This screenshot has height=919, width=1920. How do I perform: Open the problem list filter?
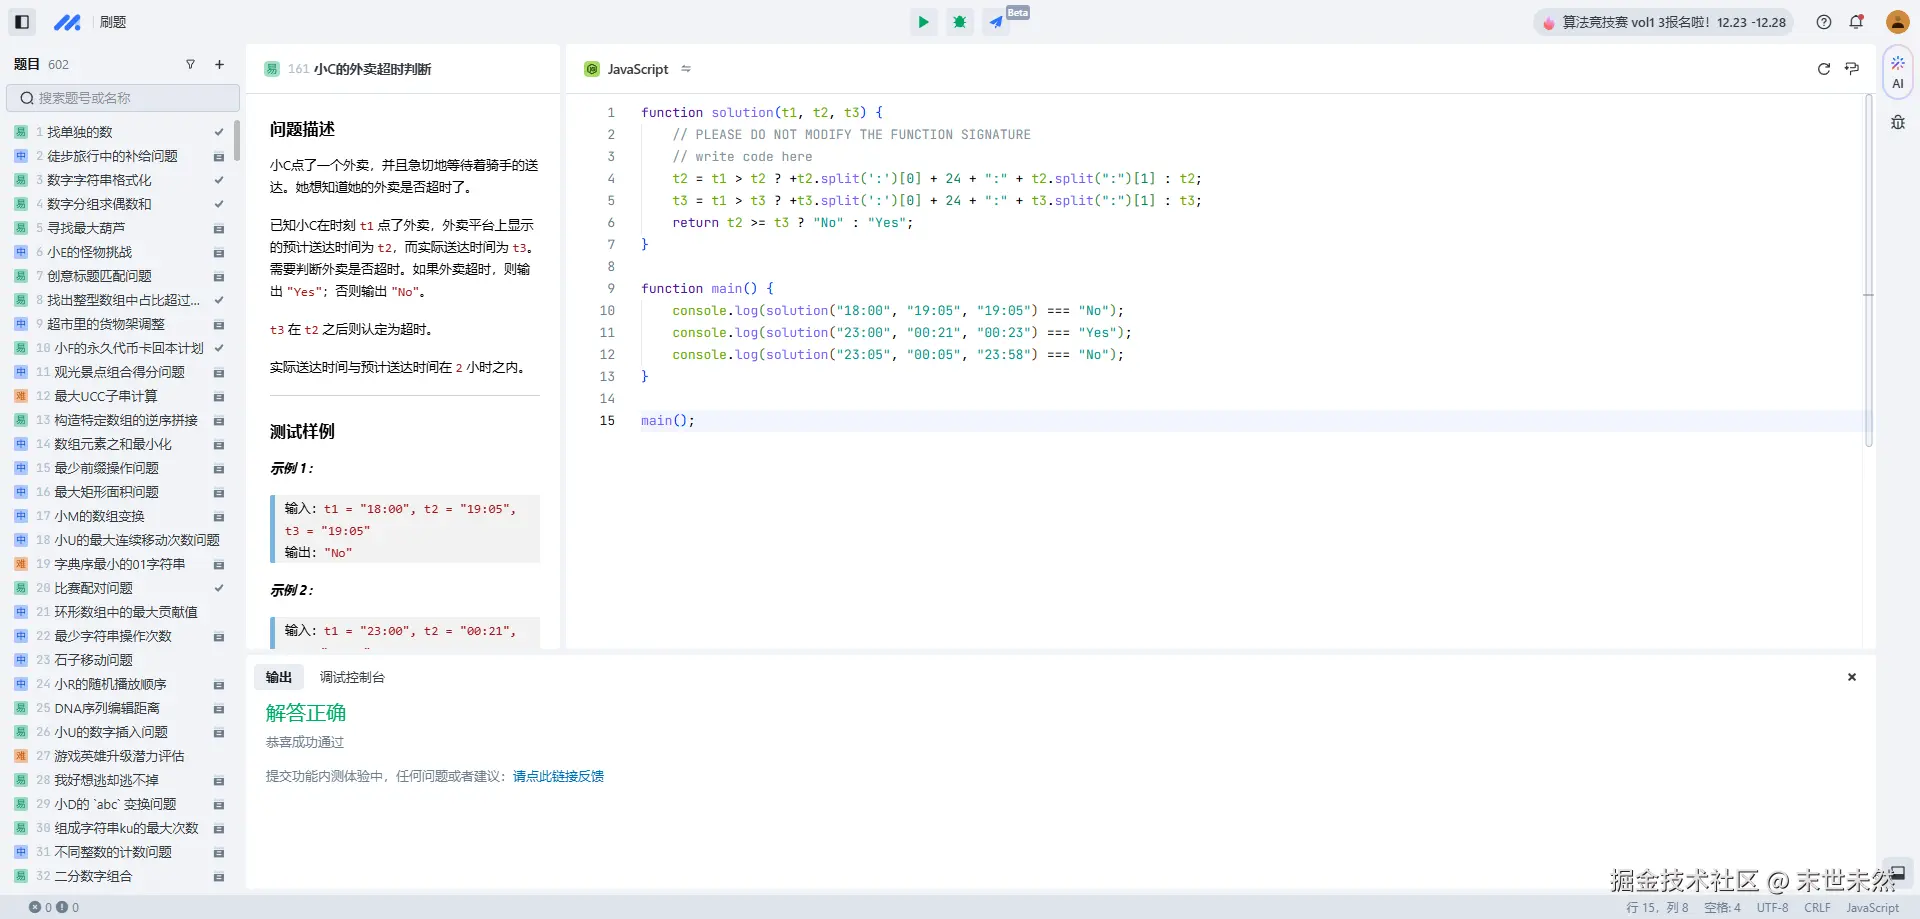190,65
